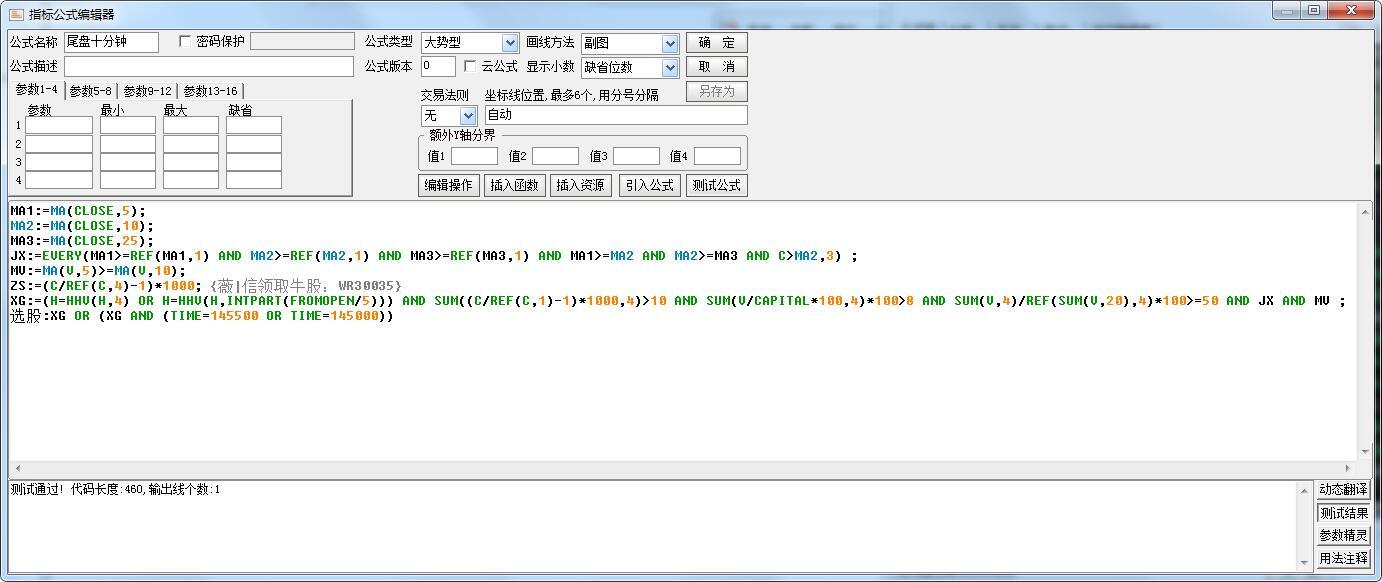This screenshot has width=1382, height=582.
Task: Click the code line starting with 选股:XG
Action: [202, 316]
